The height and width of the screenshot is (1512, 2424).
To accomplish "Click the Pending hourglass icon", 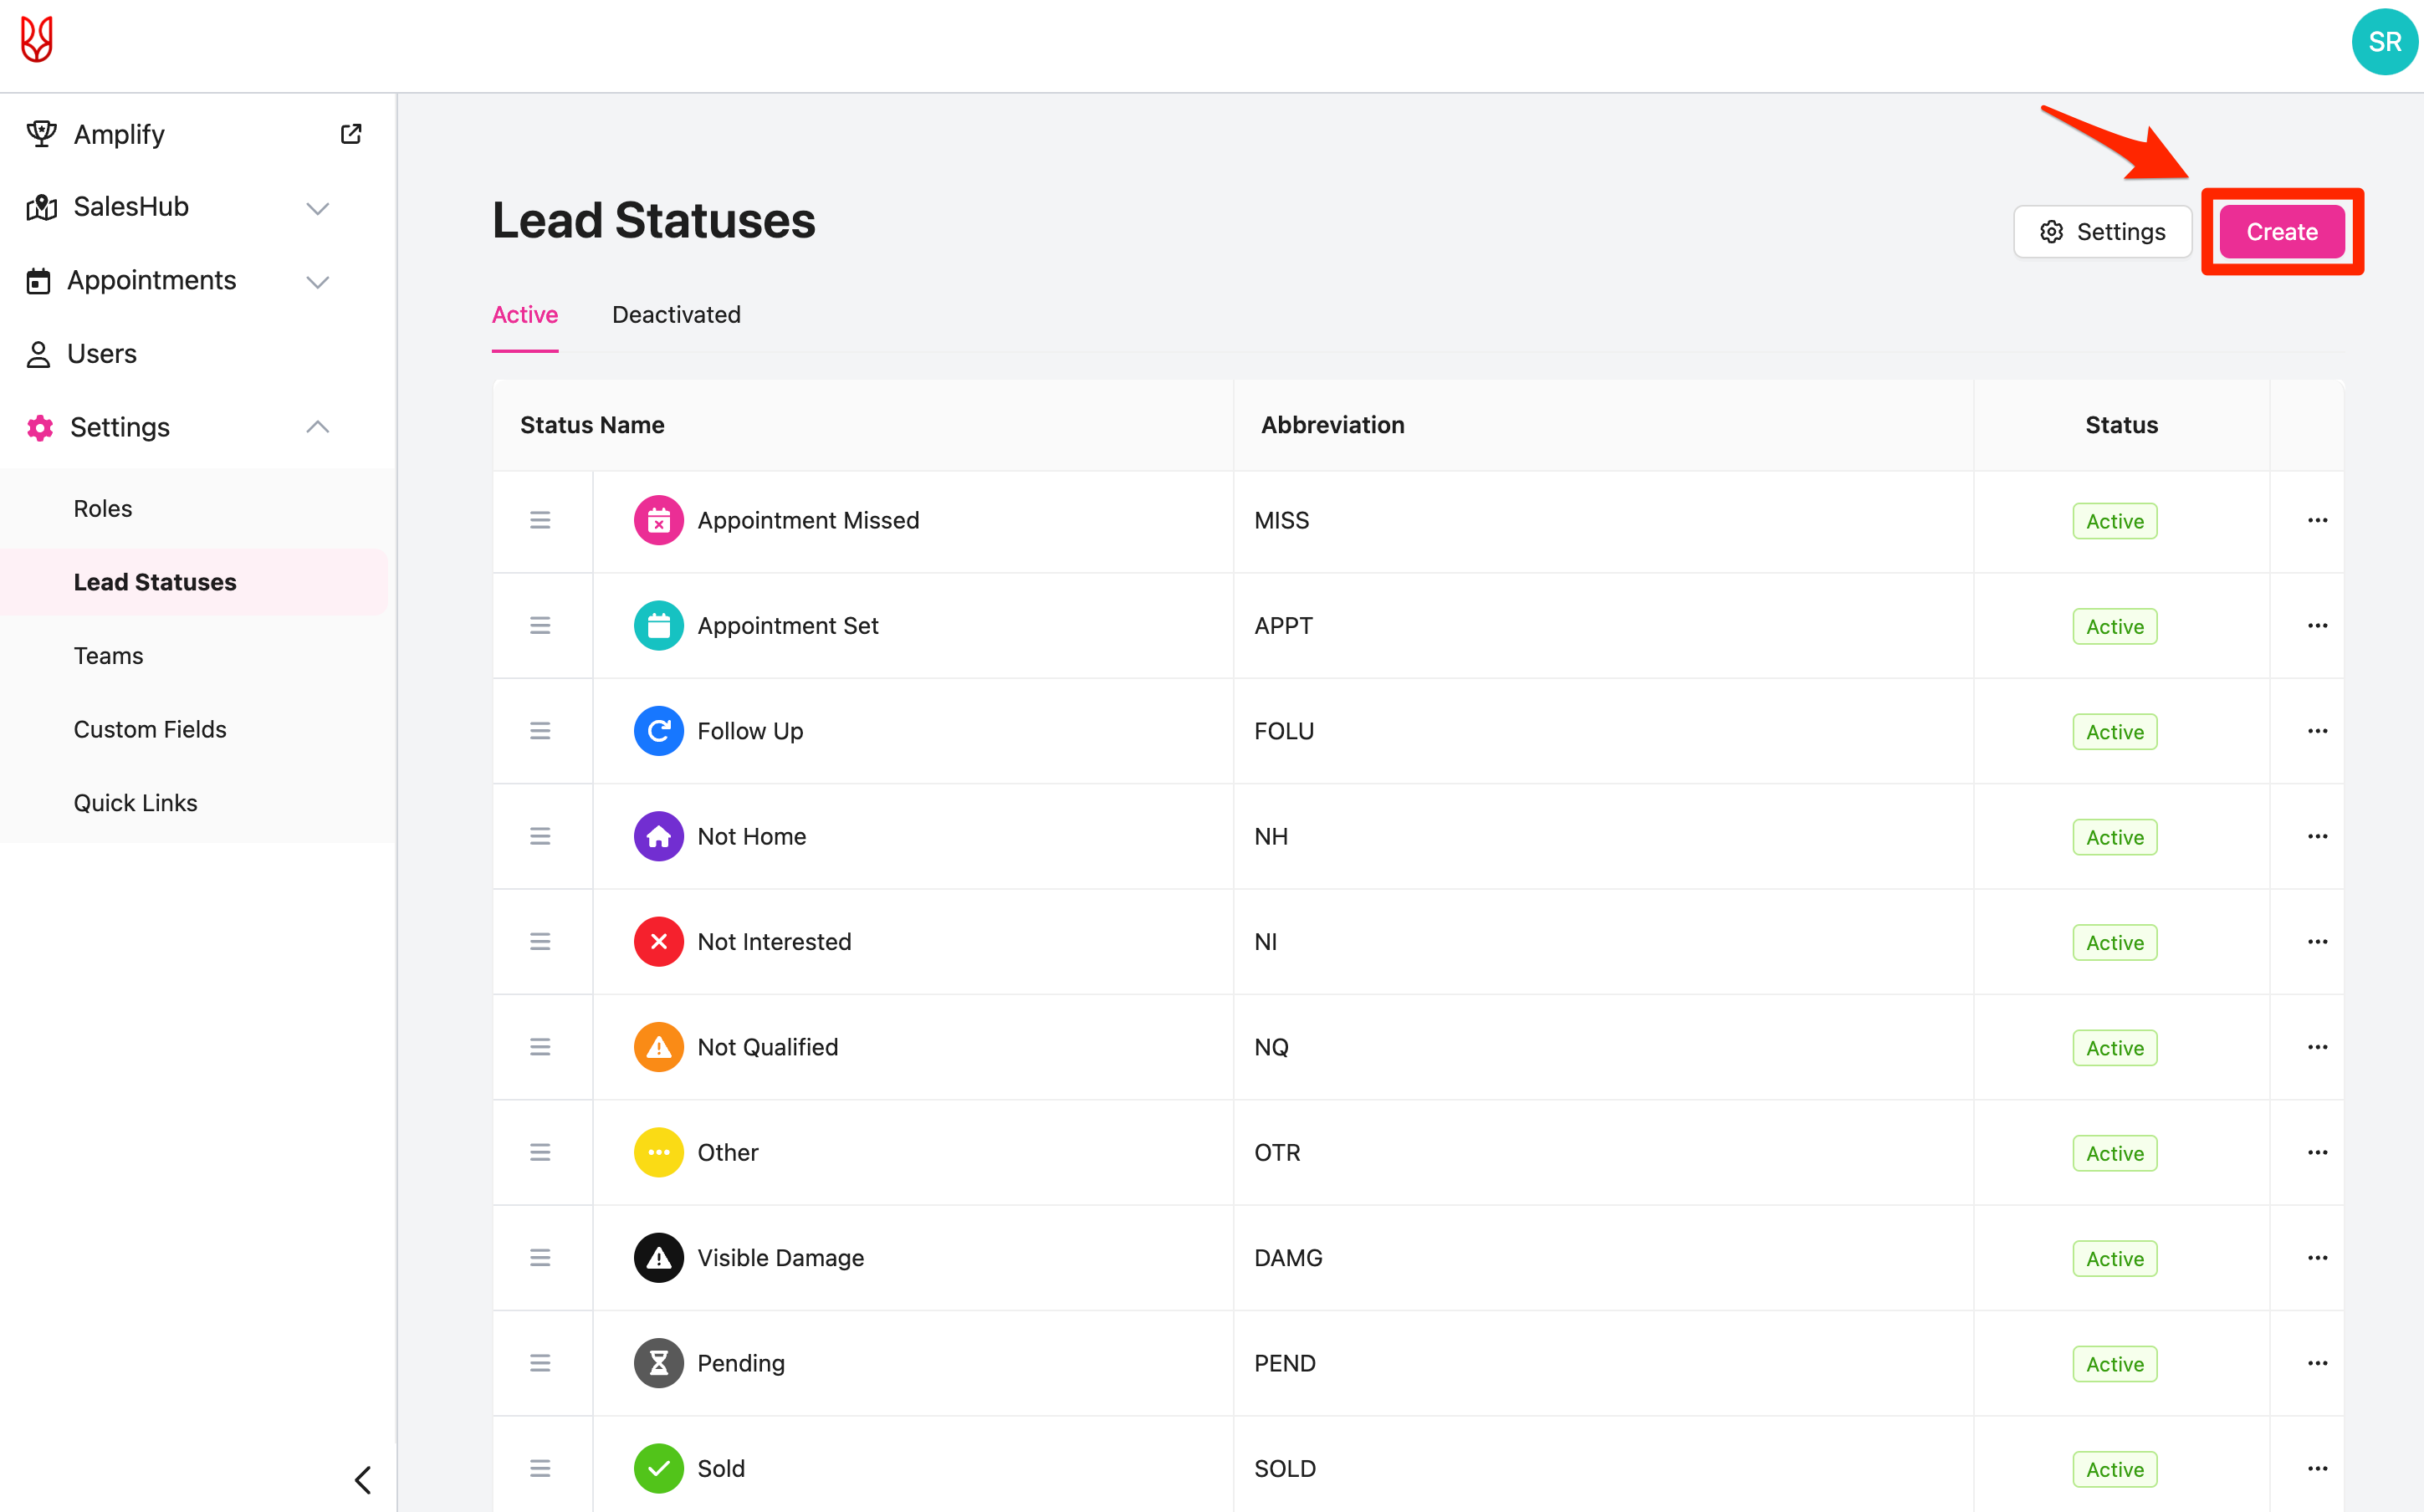I will [658, 1363].
